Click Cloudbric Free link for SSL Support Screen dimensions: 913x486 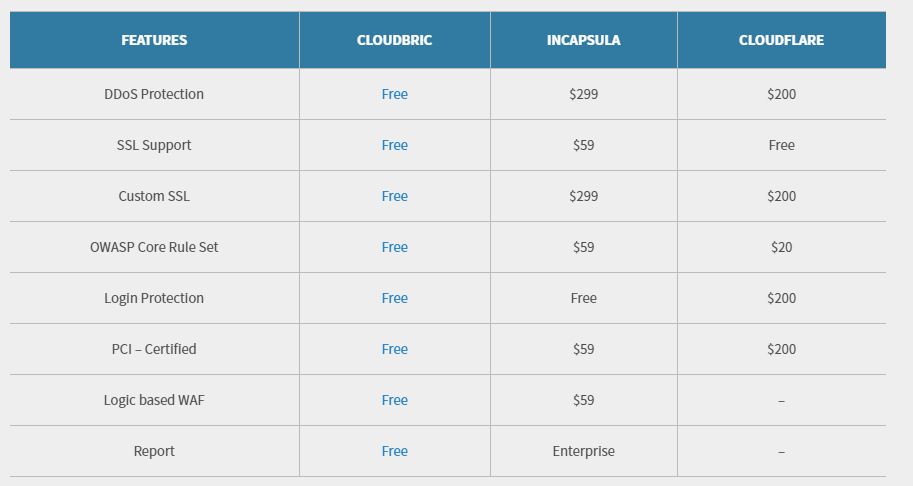(394, 145)
